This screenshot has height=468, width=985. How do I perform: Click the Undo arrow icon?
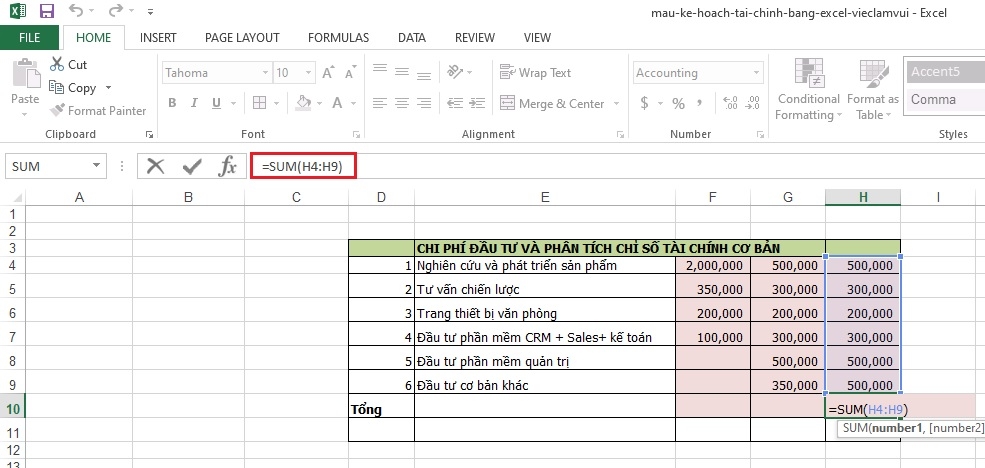point(76,11)
